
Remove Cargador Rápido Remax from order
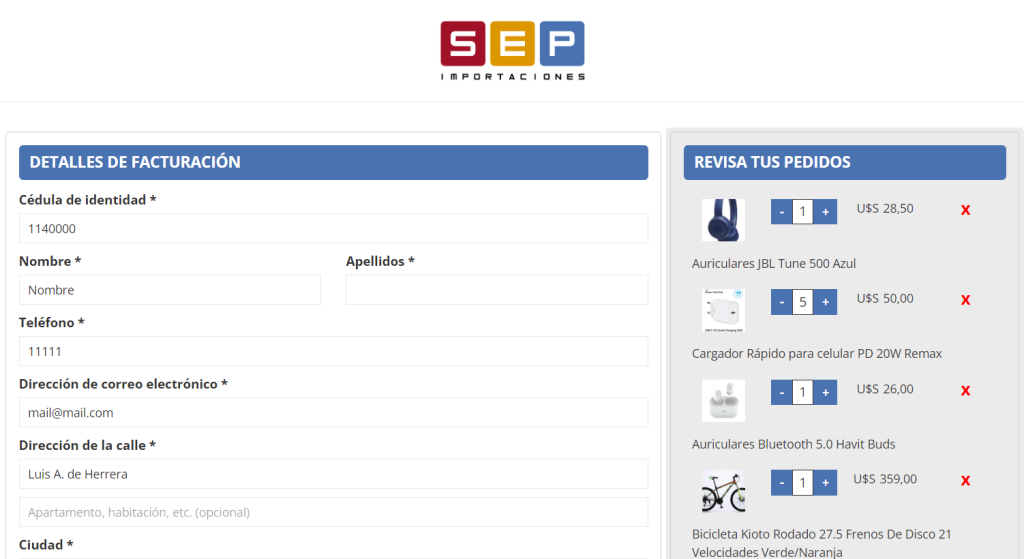point(965,300)
